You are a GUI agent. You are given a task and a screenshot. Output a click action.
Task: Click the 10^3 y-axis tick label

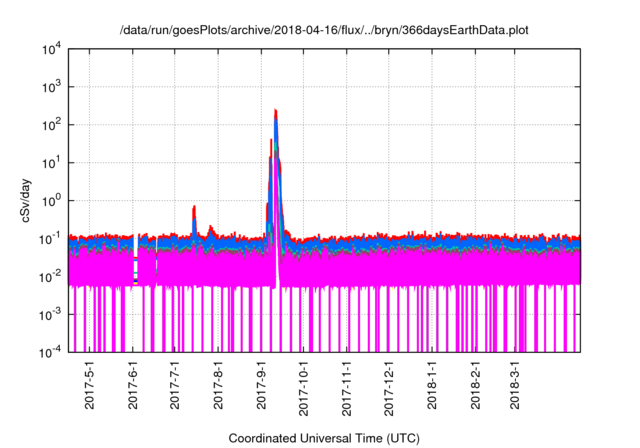(x=51, y=87)
